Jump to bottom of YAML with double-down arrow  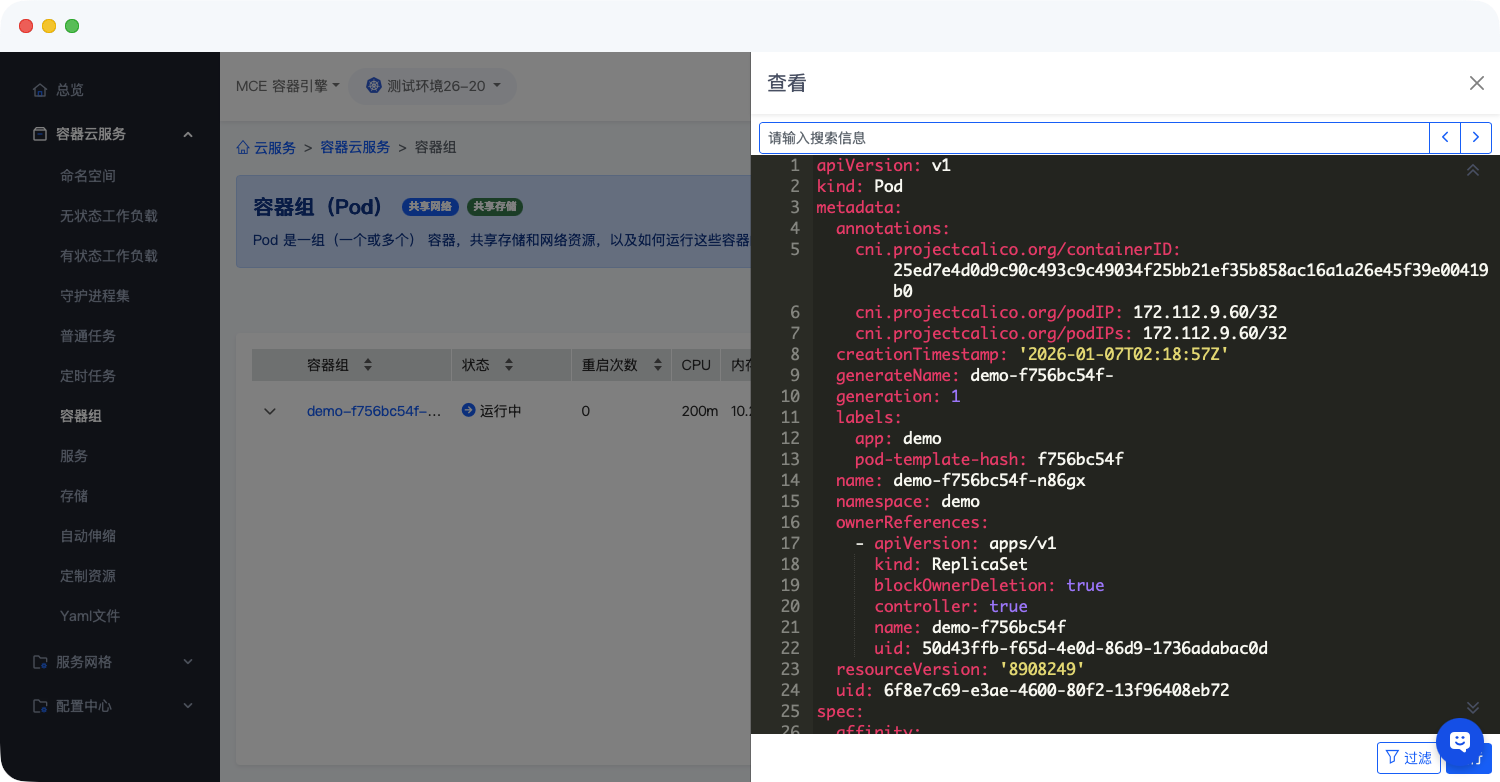pos(1472,707)
